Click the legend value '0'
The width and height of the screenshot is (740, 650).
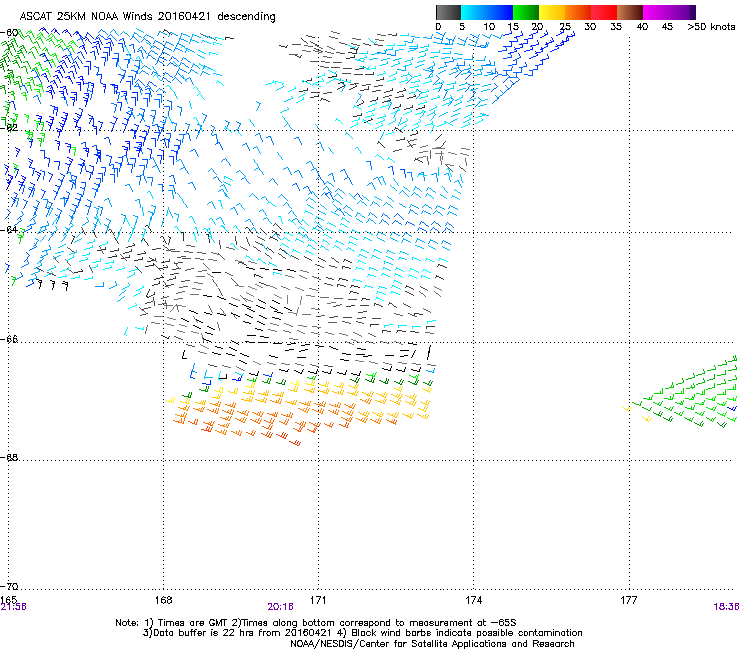pyautogui.click(x=438, y=26)
